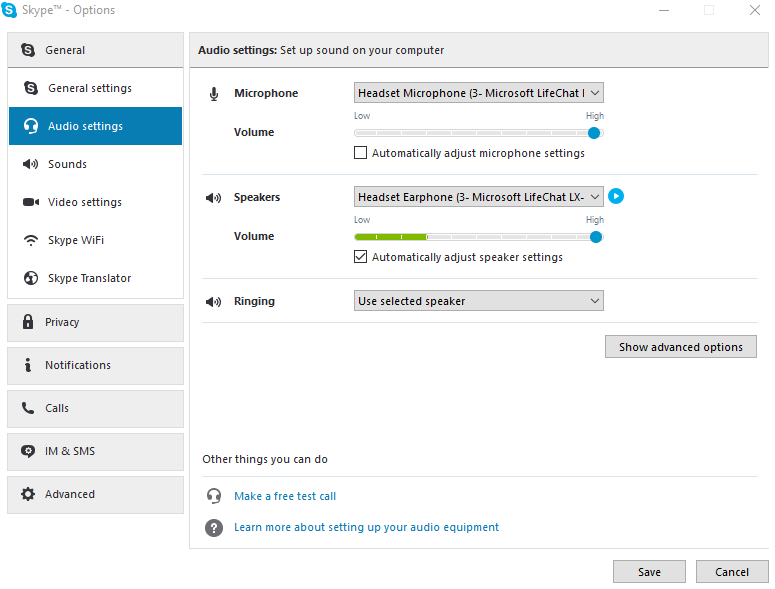Enable automatically adjust microphone settings
This screenshot has height=589, width=775.
coord(360,153)
